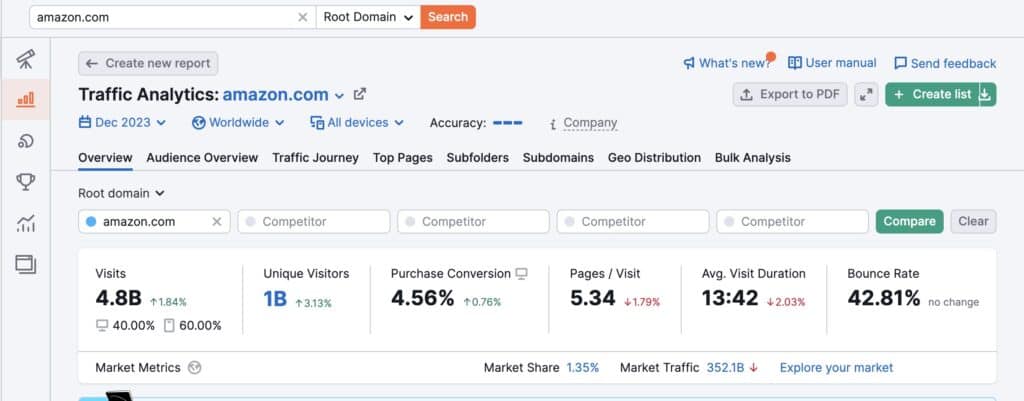Click the green Compare button

(909, 221)
